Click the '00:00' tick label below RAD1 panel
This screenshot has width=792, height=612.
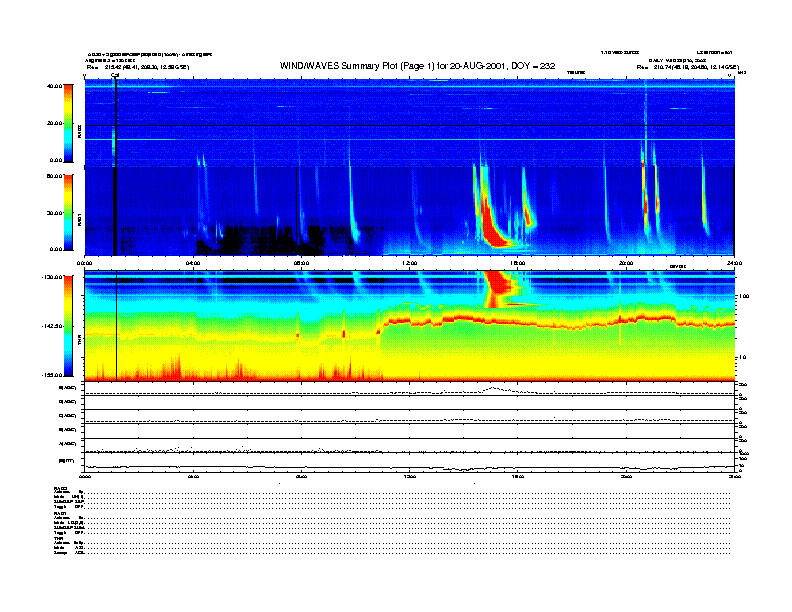click(x=84, y=263)
